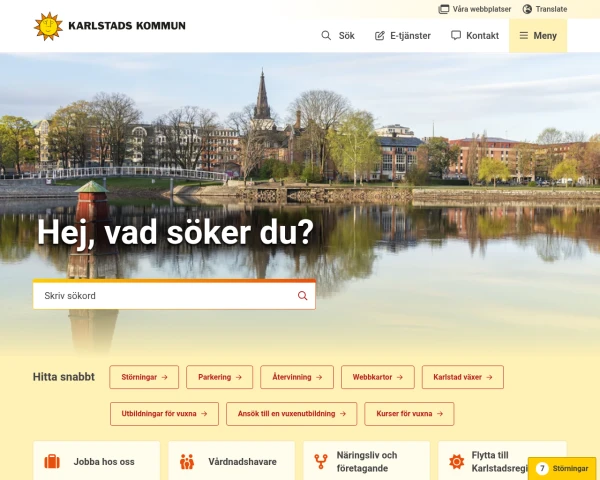Click the briefcase icon on Jobba hos oss

click(52, 462)
